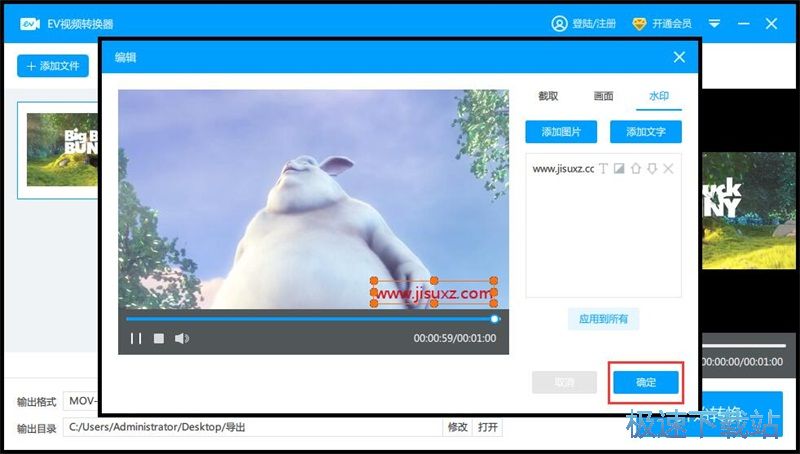Close the EV视频转换器 main window
The height and width of the screenshot is (454, 800).
pyautogui.click(x=771, y=23)
